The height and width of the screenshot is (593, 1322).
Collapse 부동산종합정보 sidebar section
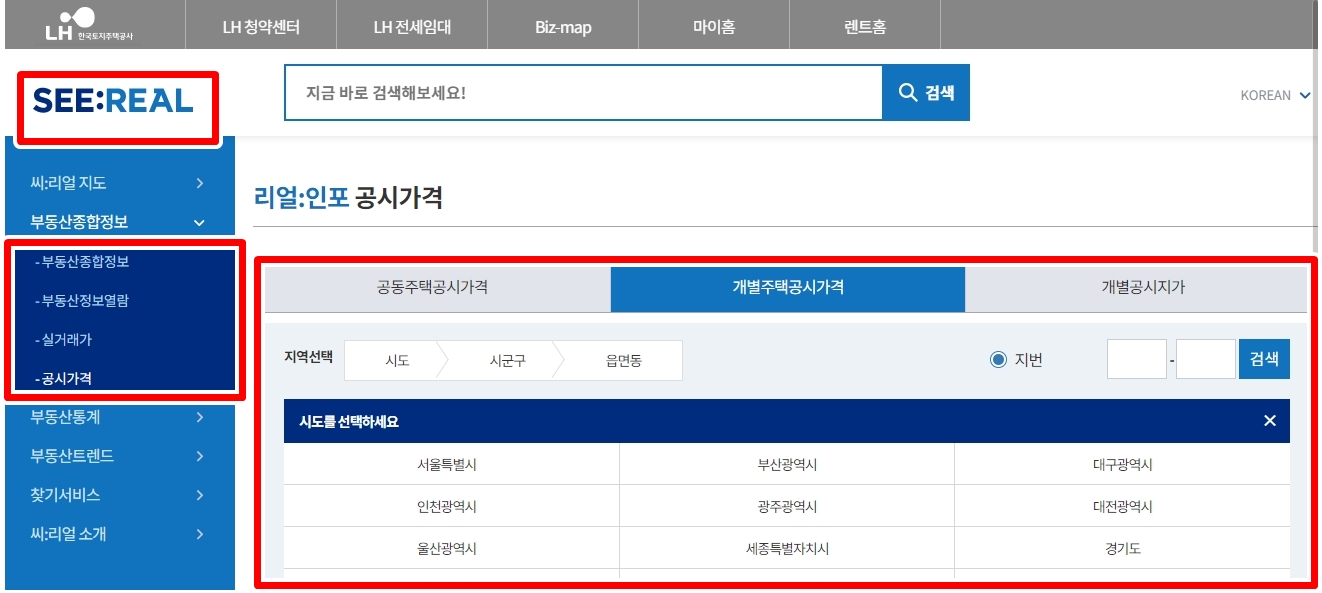tap(119, 222)
